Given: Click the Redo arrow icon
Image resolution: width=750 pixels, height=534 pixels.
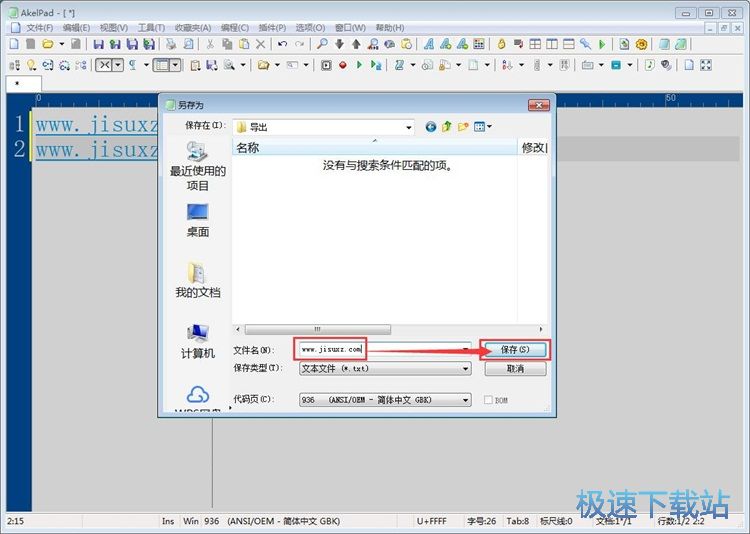Looking at the screenshot, I should pyautogui.click(x=299, y=44).
